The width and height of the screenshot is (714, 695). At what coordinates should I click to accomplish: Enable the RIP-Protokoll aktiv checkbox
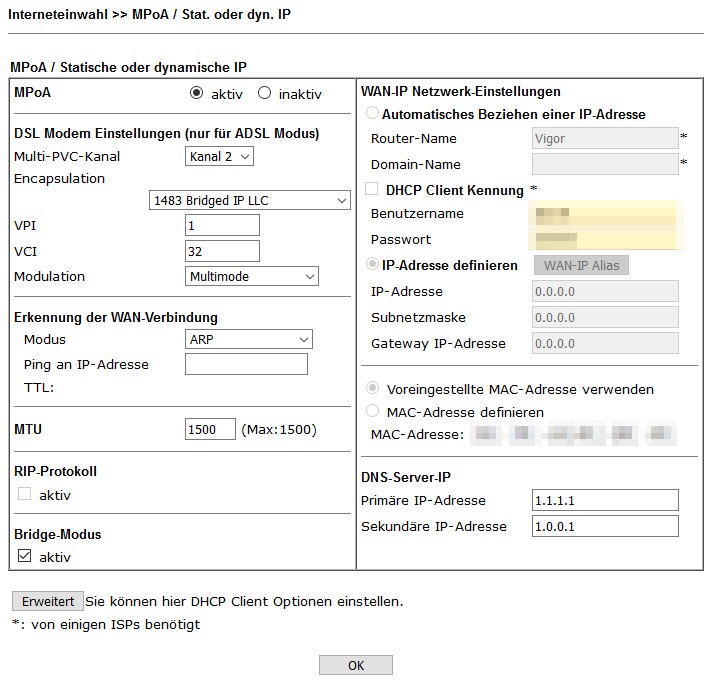coord(24,495)
